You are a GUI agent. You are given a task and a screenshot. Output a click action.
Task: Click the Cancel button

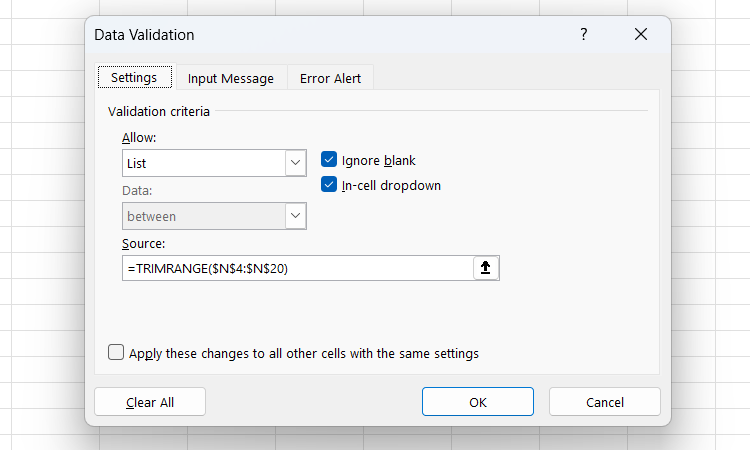pos(605,402)
